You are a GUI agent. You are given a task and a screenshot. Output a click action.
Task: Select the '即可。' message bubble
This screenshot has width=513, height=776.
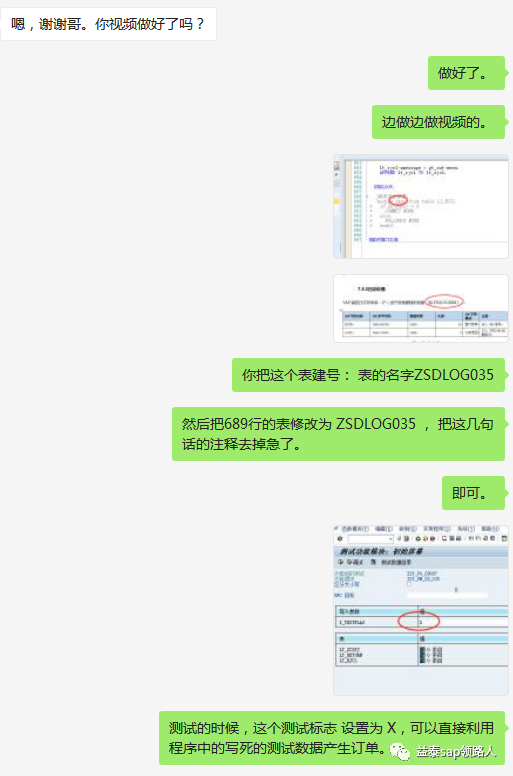pyautogui.click(x=473, y=493)
